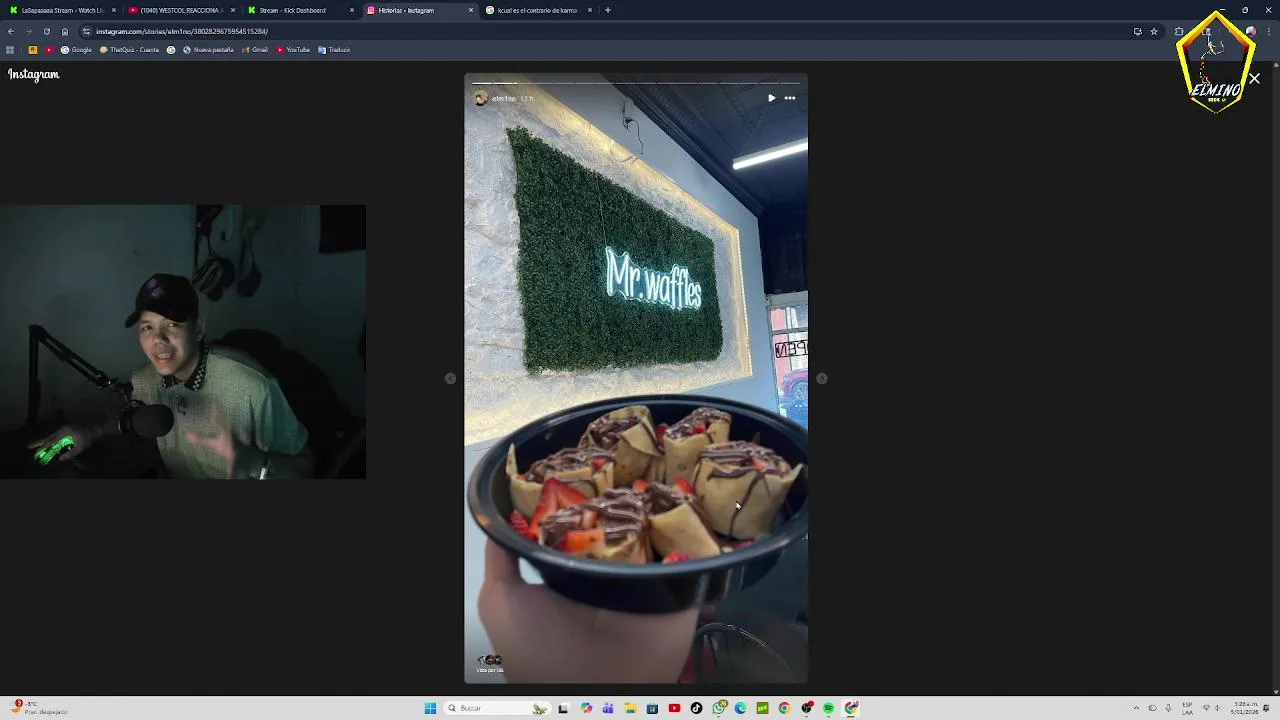Open the Nueva pestaña bookmark

208,50
